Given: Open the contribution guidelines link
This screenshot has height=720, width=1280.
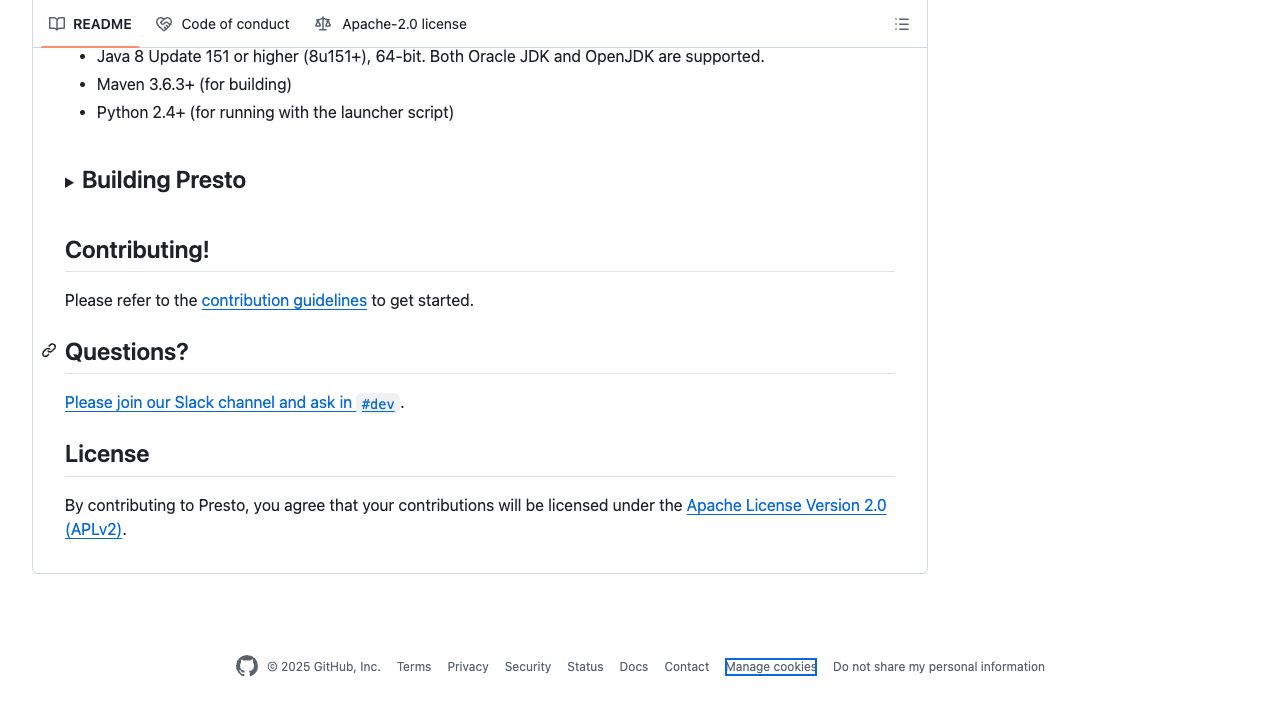Looking at the screenshot, I should pos(284,300).
